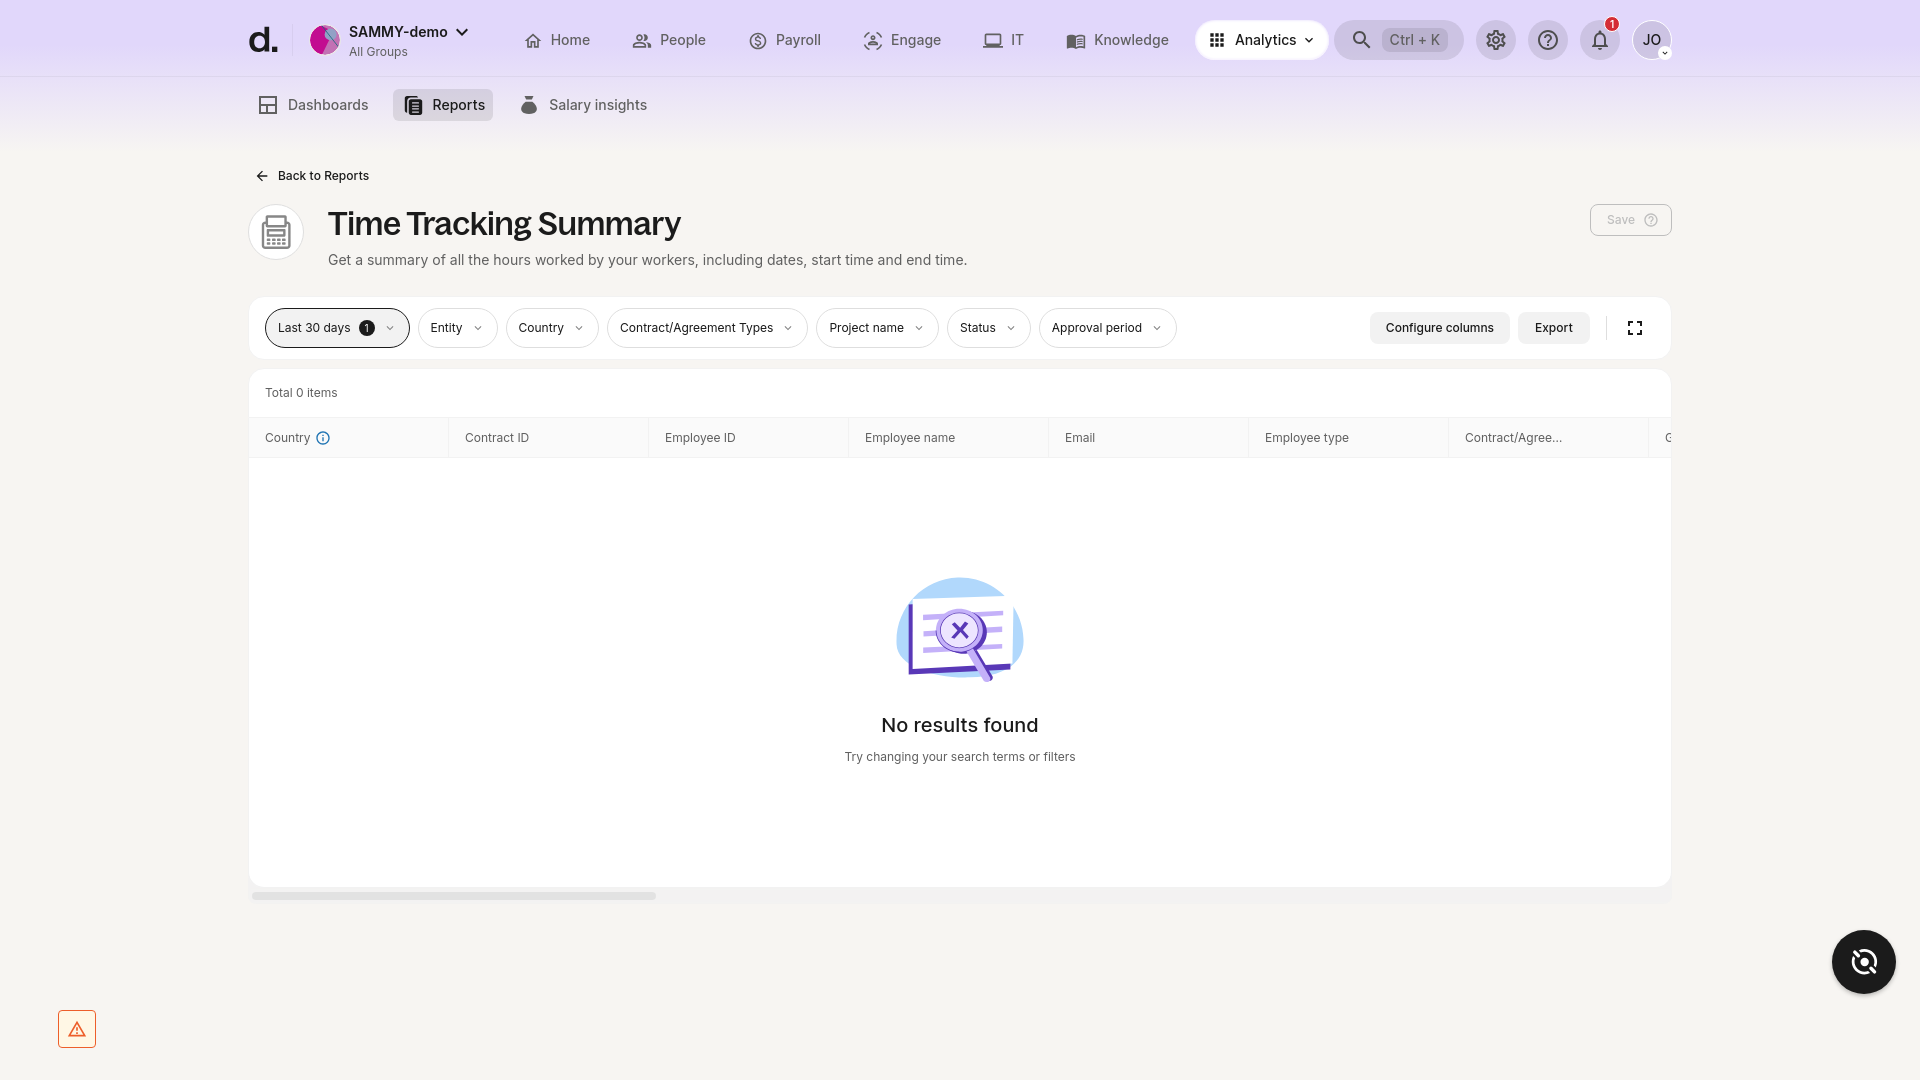1920x1080 pixels.
Task: Open the Entity filter dropdown
Action: click(x=457, y=328)
